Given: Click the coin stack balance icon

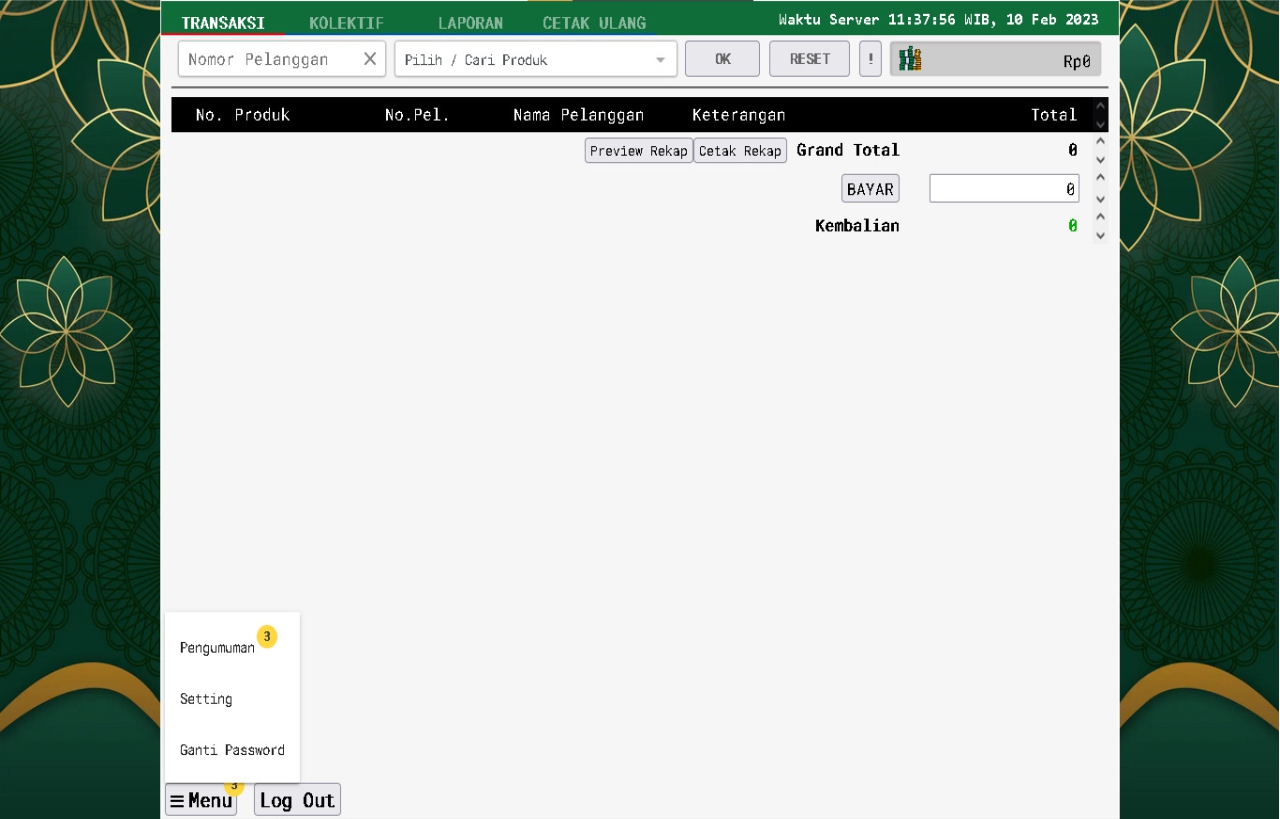Looking at the screenshot, I should [x=909, y=59].
